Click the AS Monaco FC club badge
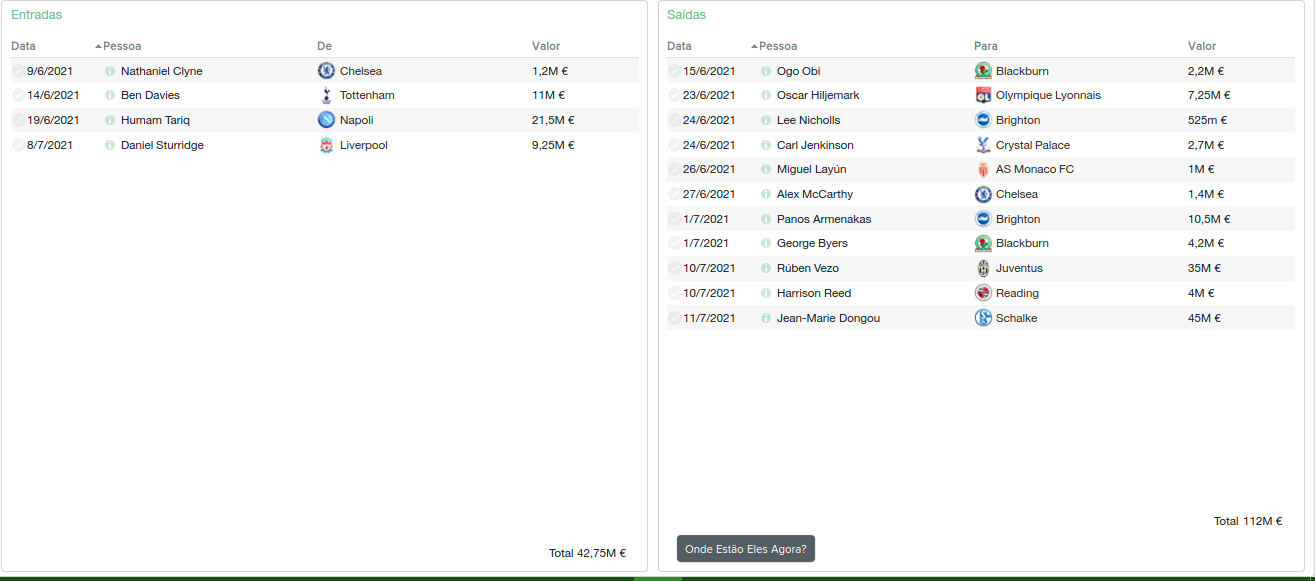Viewport: 1315px width, 581px height. coord(983,169)
